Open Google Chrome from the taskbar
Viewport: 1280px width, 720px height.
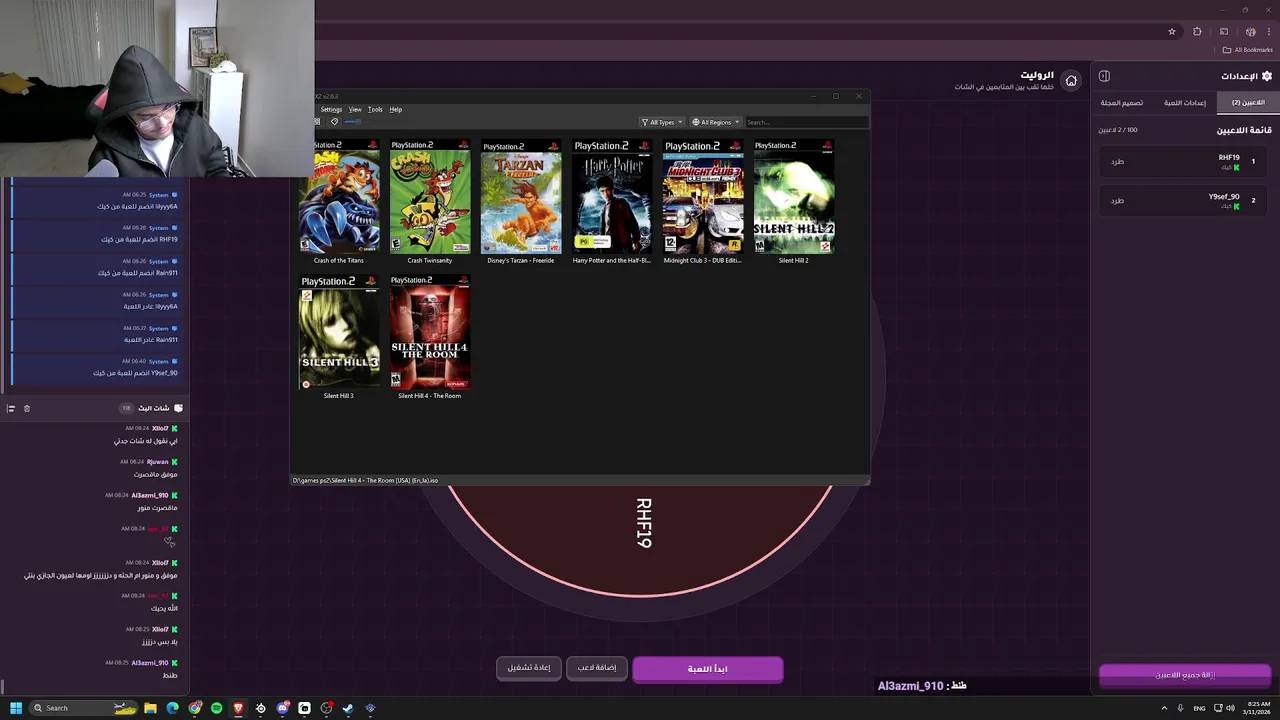(x=195, y=708)
